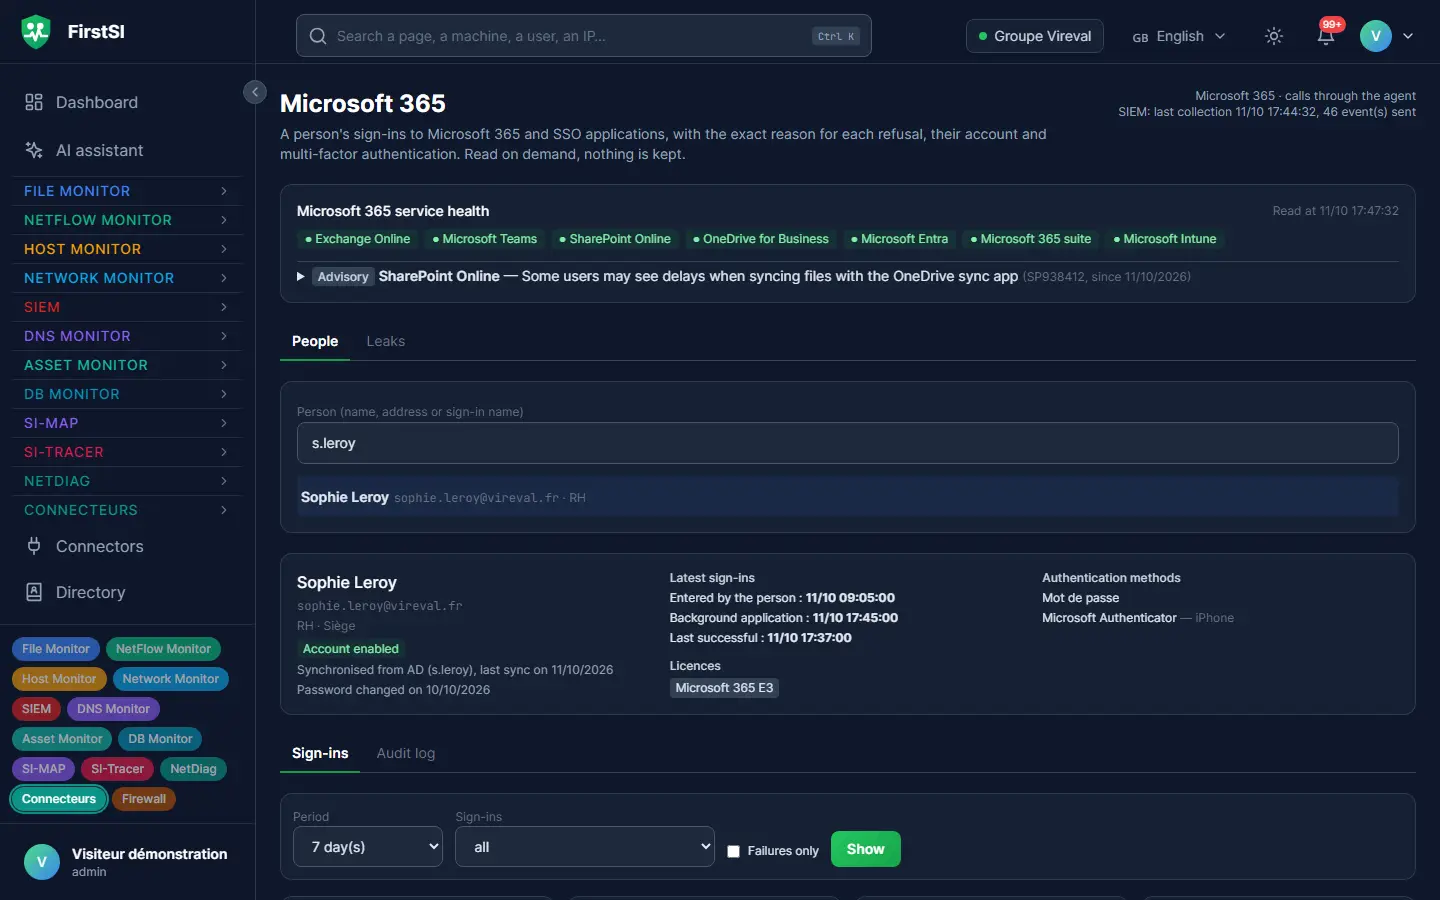
Task: Open the Dashboard grid icon
Action: pos(34,102)
